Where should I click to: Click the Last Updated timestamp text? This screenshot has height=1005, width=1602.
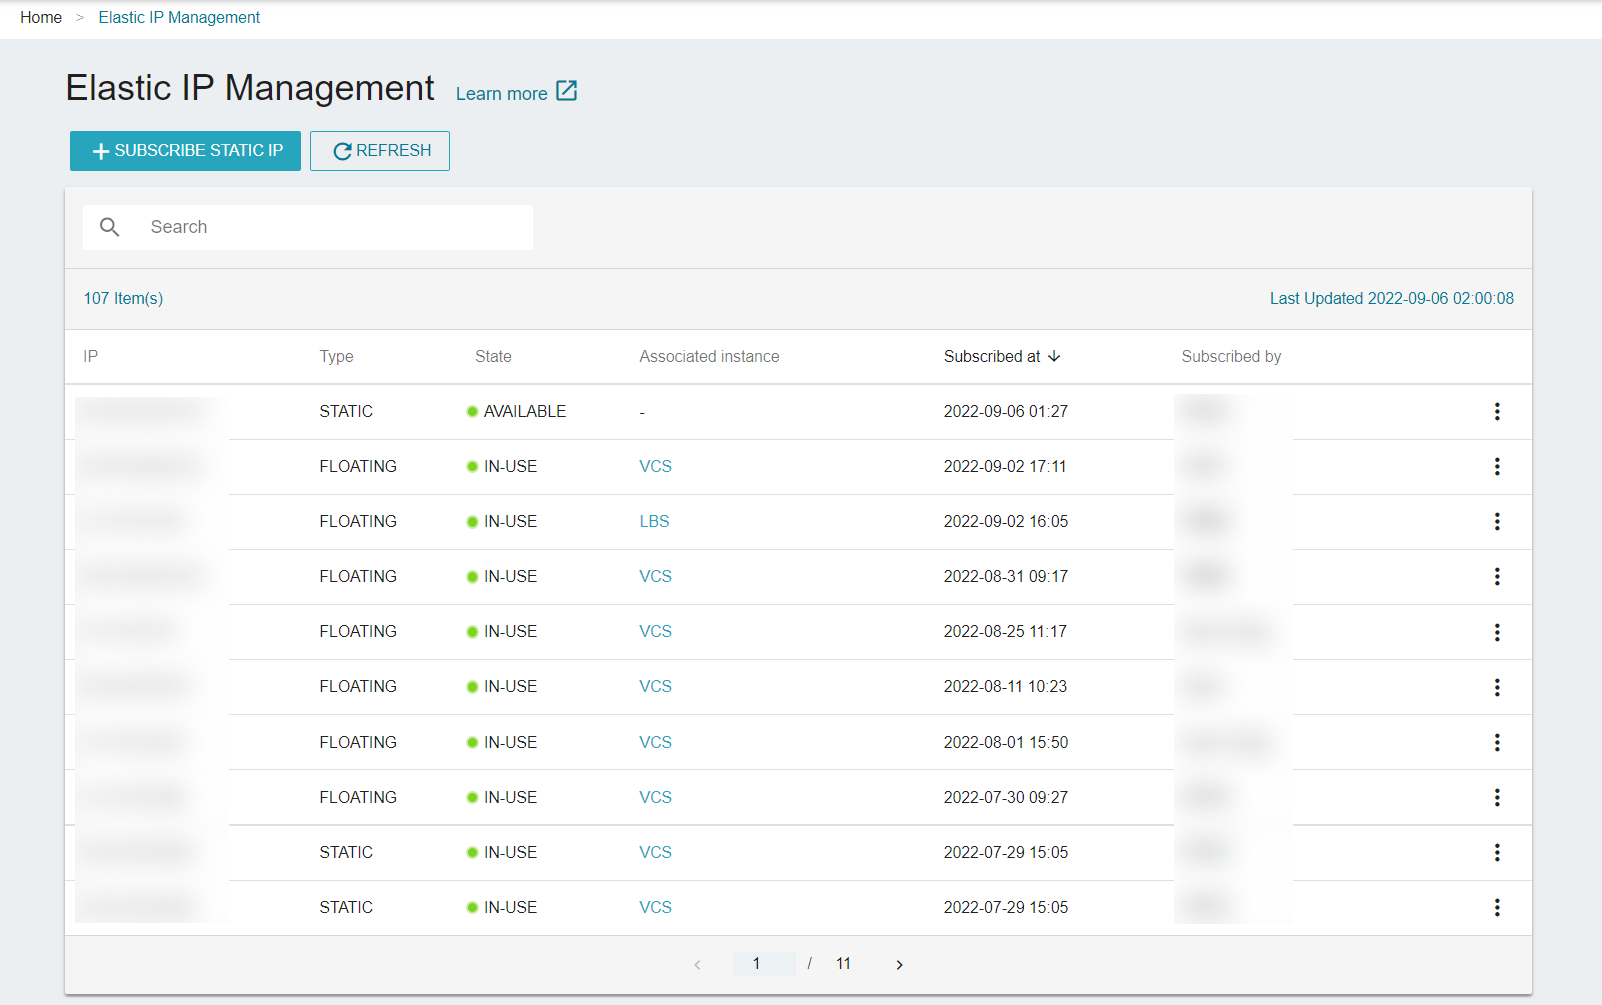pos(1392,298)
